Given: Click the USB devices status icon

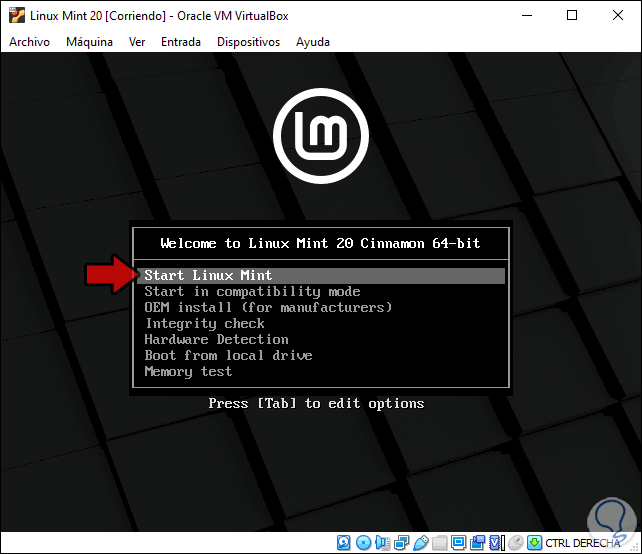Looking at the screenshot, I should pos(421,543).
